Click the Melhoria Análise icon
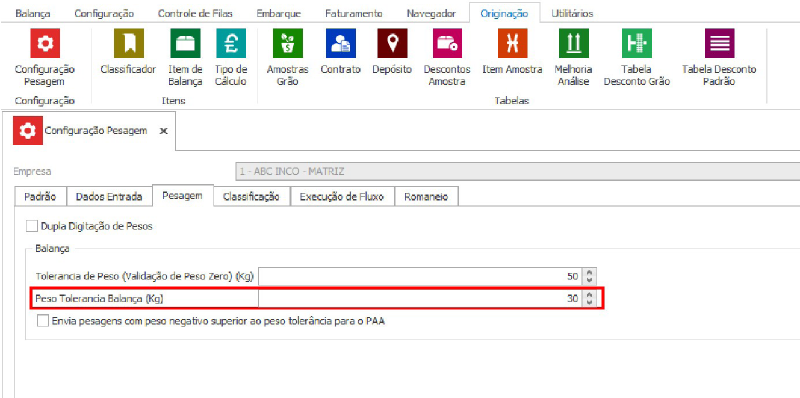This screenshot has width=800, height=398. tap(574, 43)
